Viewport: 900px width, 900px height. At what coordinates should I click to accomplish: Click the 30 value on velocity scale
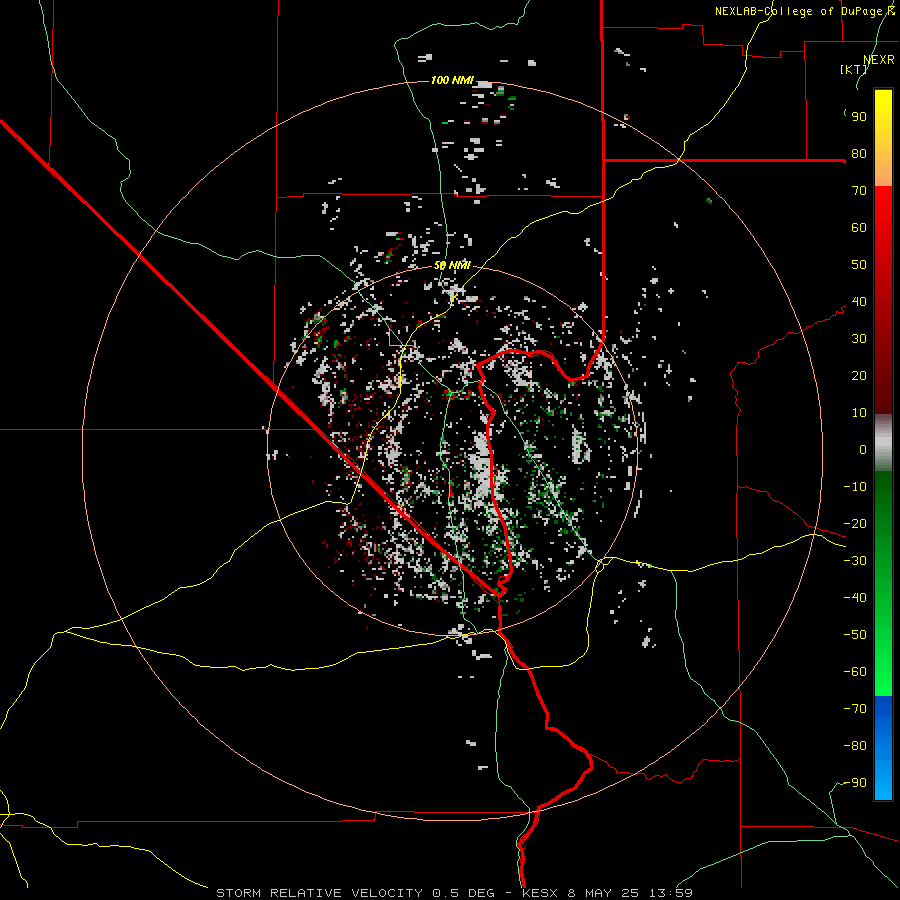click(x=859, y=339)
